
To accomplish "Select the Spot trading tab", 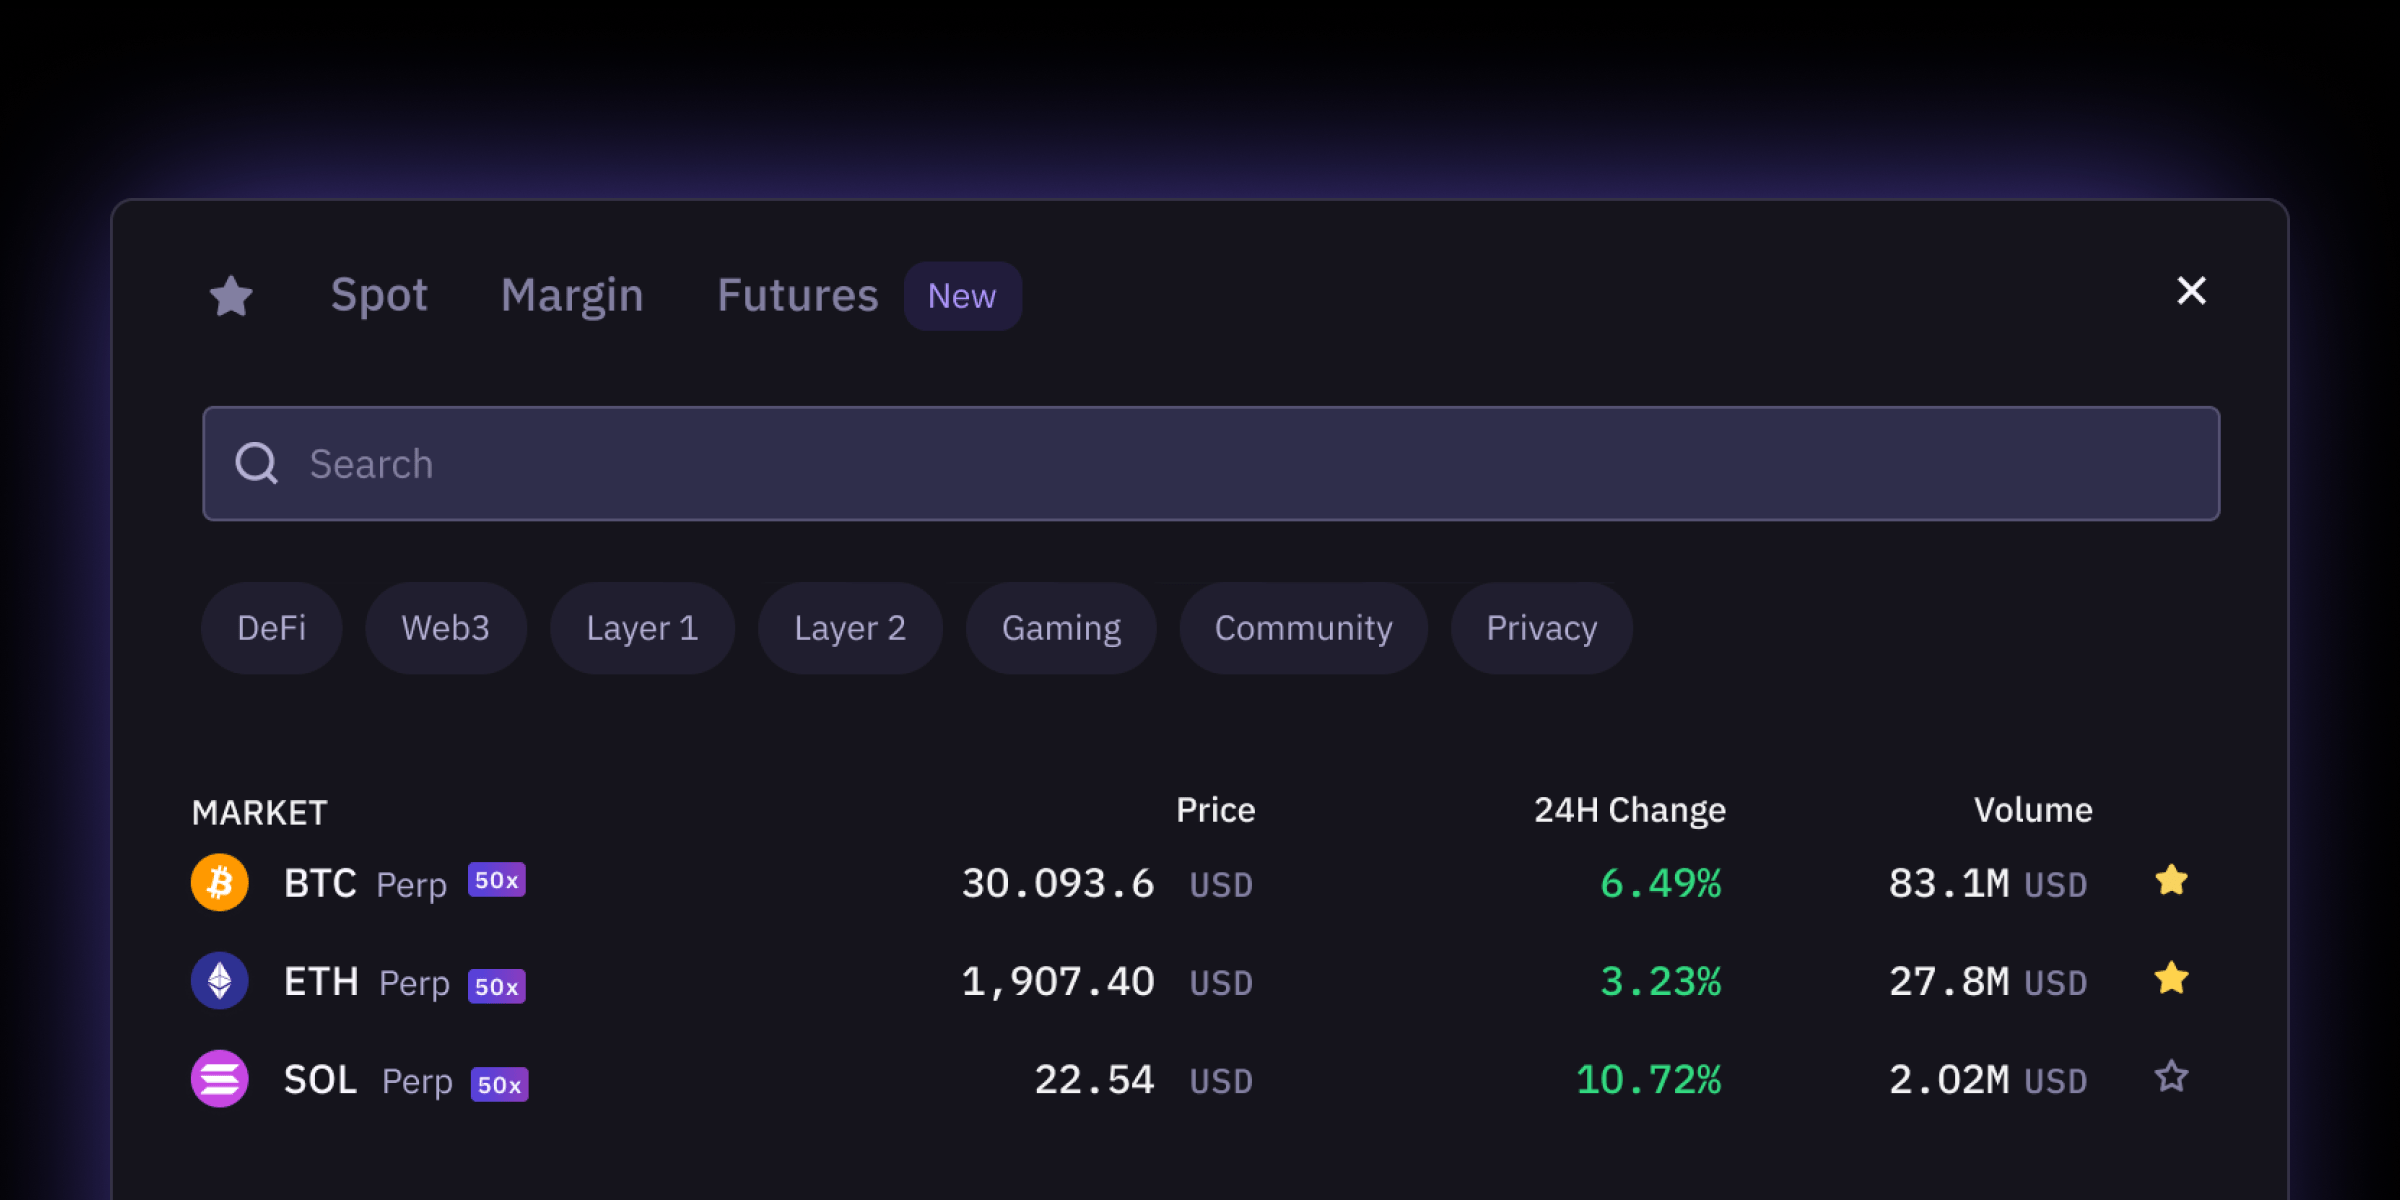I will click(x=378, y=294).
